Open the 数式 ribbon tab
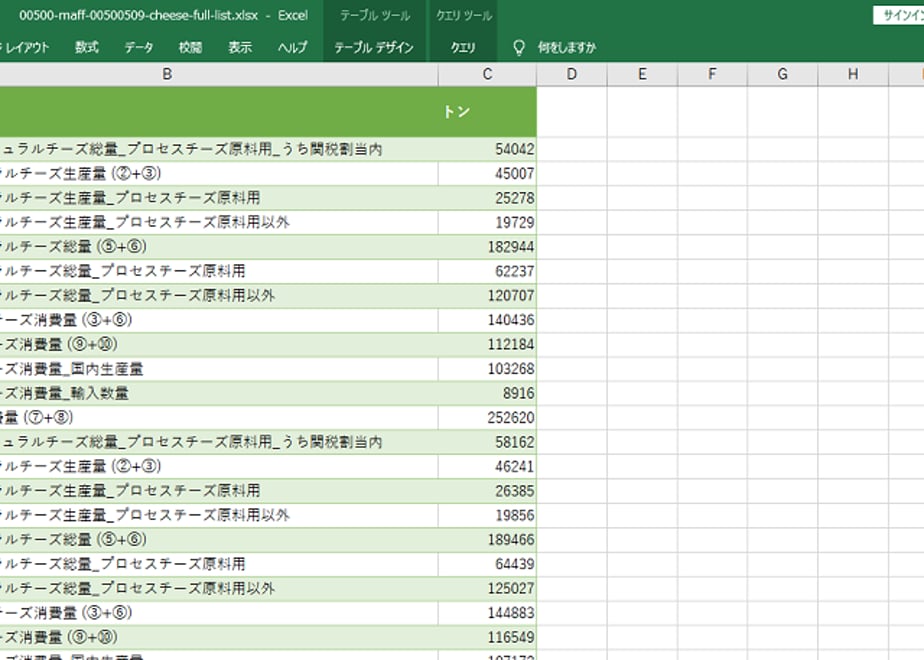 tap(87, 48)
